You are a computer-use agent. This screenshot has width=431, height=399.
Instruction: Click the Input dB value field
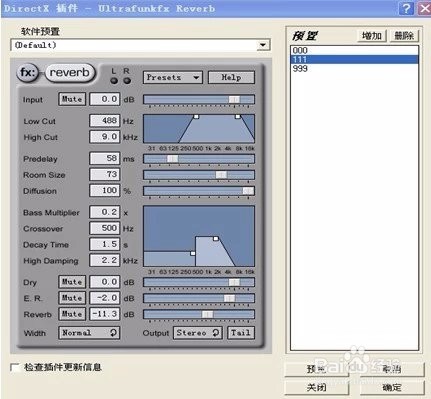pos(105,99)
